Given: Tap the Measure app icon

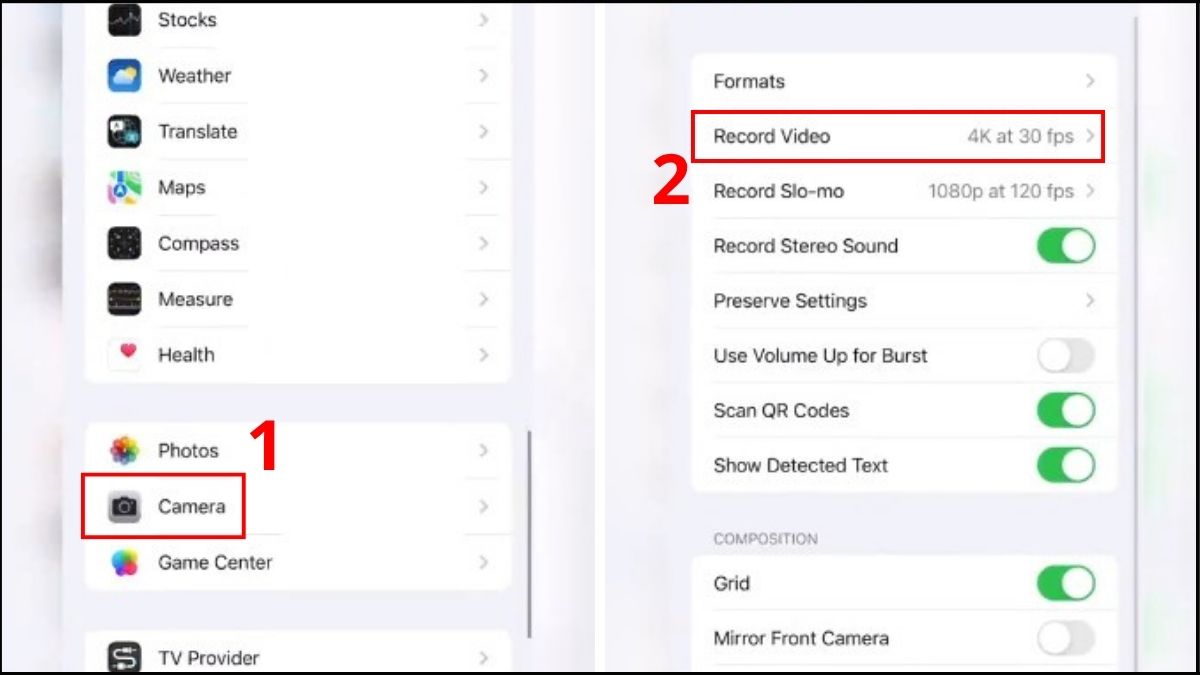Looking at the screenshot, I should pyautogui.click(x=125, y=299).
